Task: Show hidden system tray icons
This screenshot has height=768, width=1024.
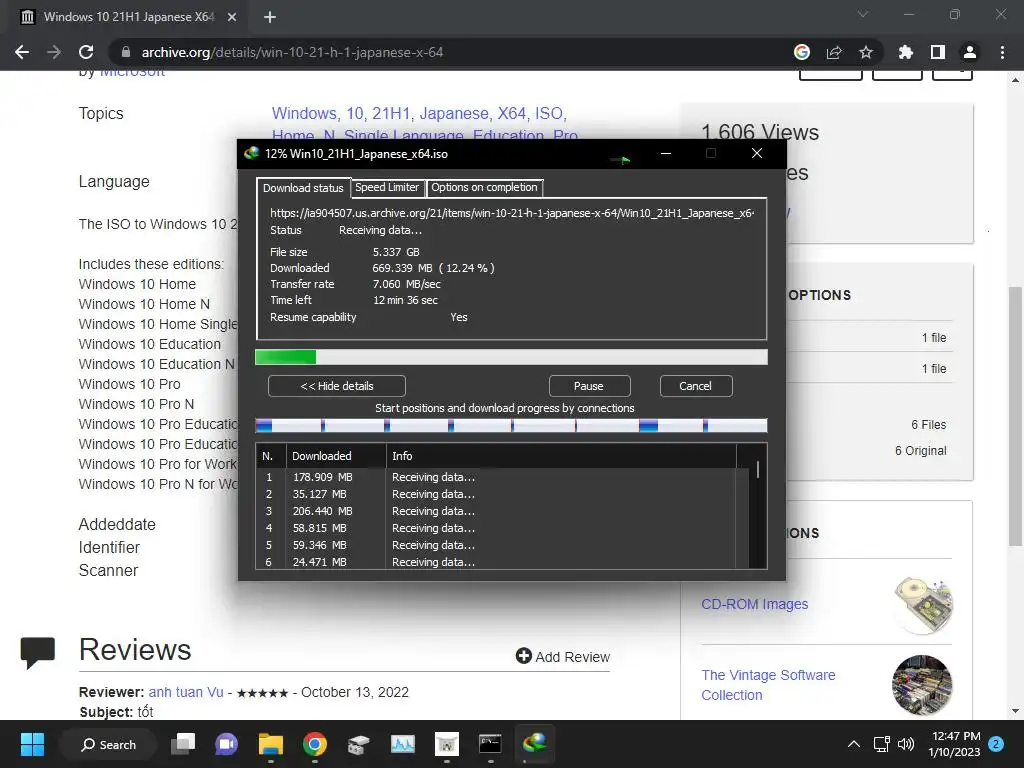Action: (x=854, y=744)
